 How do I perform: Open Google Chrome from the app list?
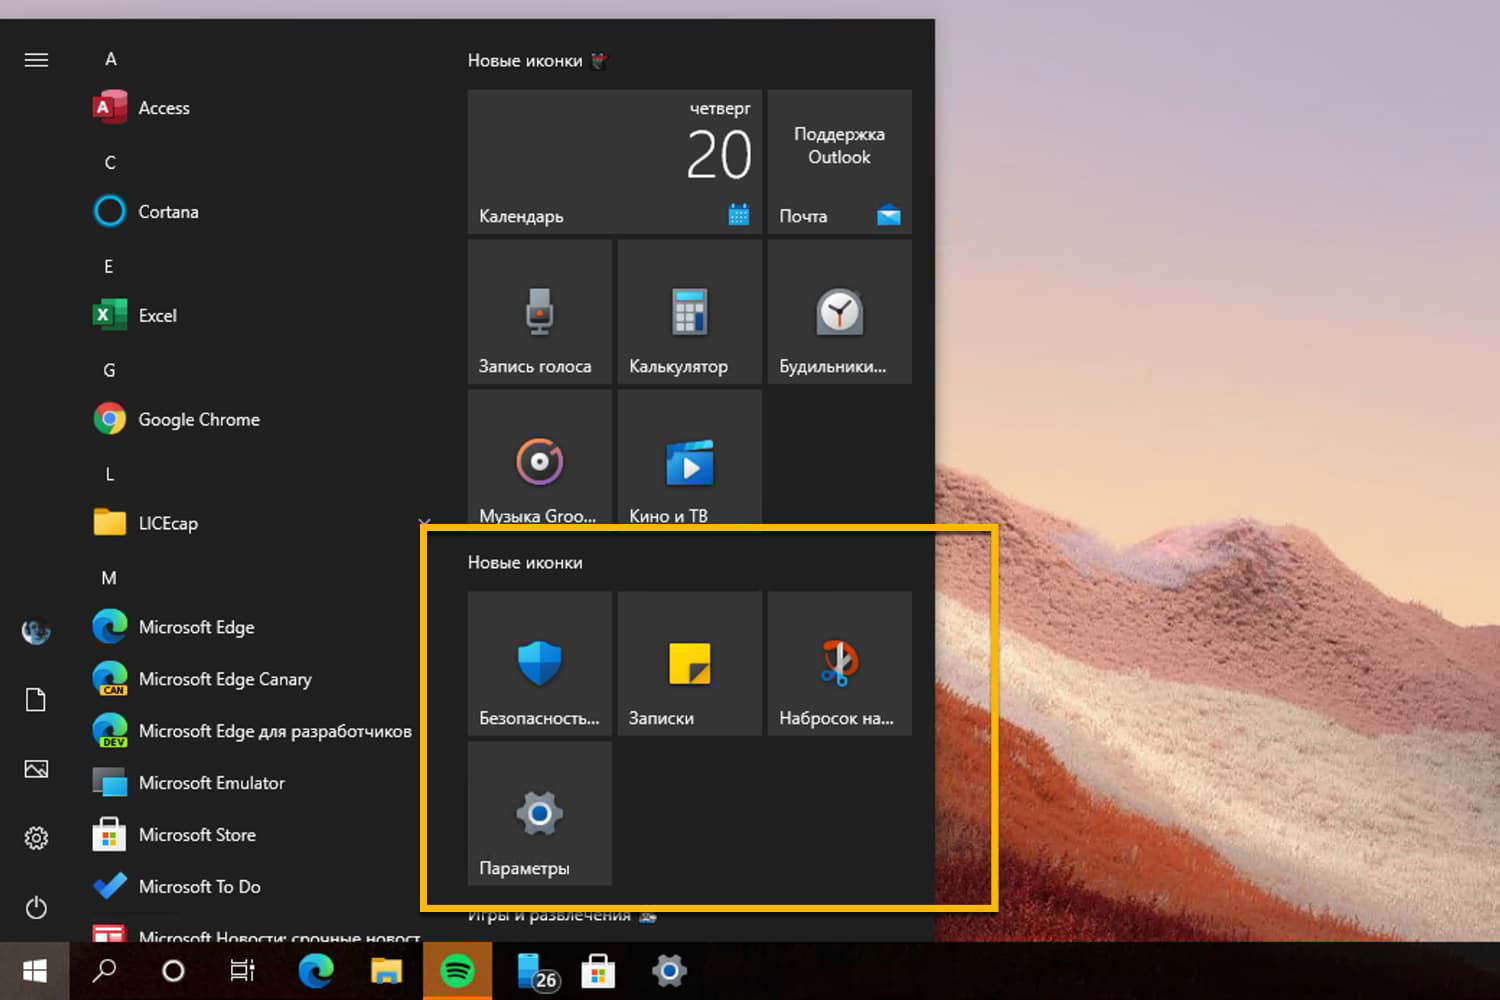point(198,419)
